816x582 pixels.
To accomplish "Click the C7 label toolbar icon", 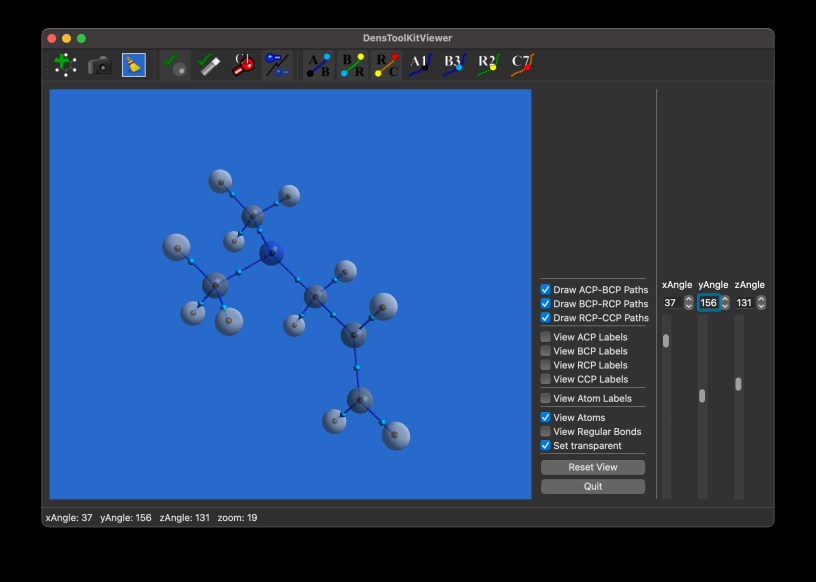I will (522, 66).
